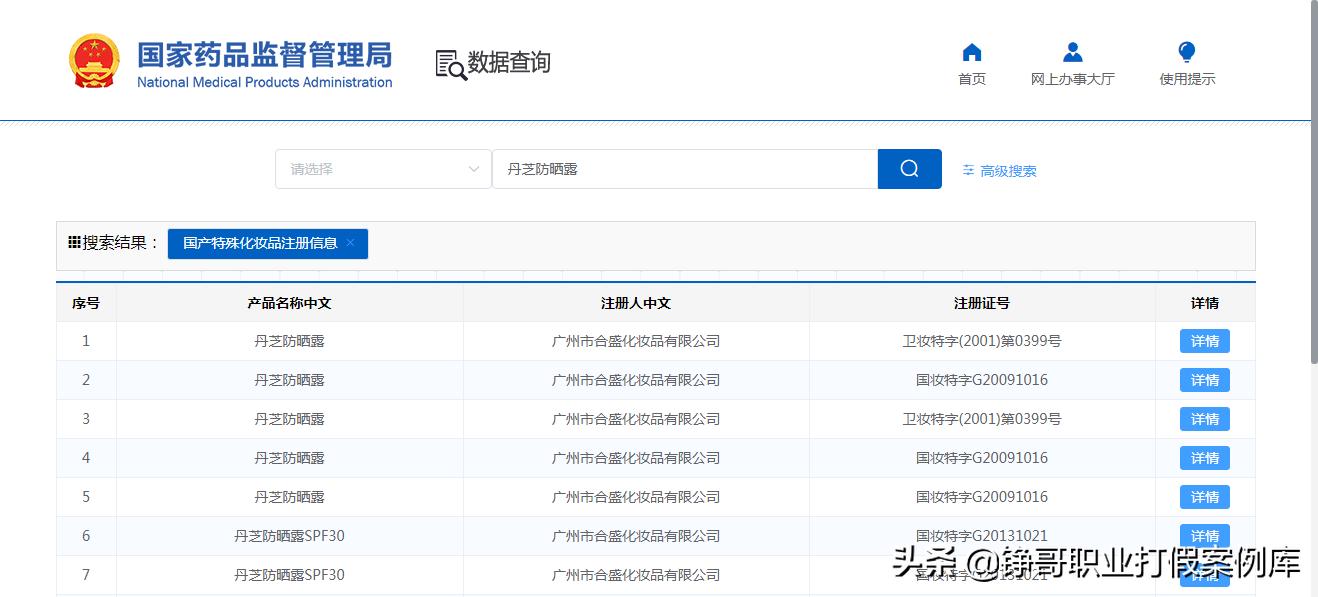This screenshot has width=1318, height=597.
Task: Click the 注册证号 column header
Action: (x=981, y=303)
